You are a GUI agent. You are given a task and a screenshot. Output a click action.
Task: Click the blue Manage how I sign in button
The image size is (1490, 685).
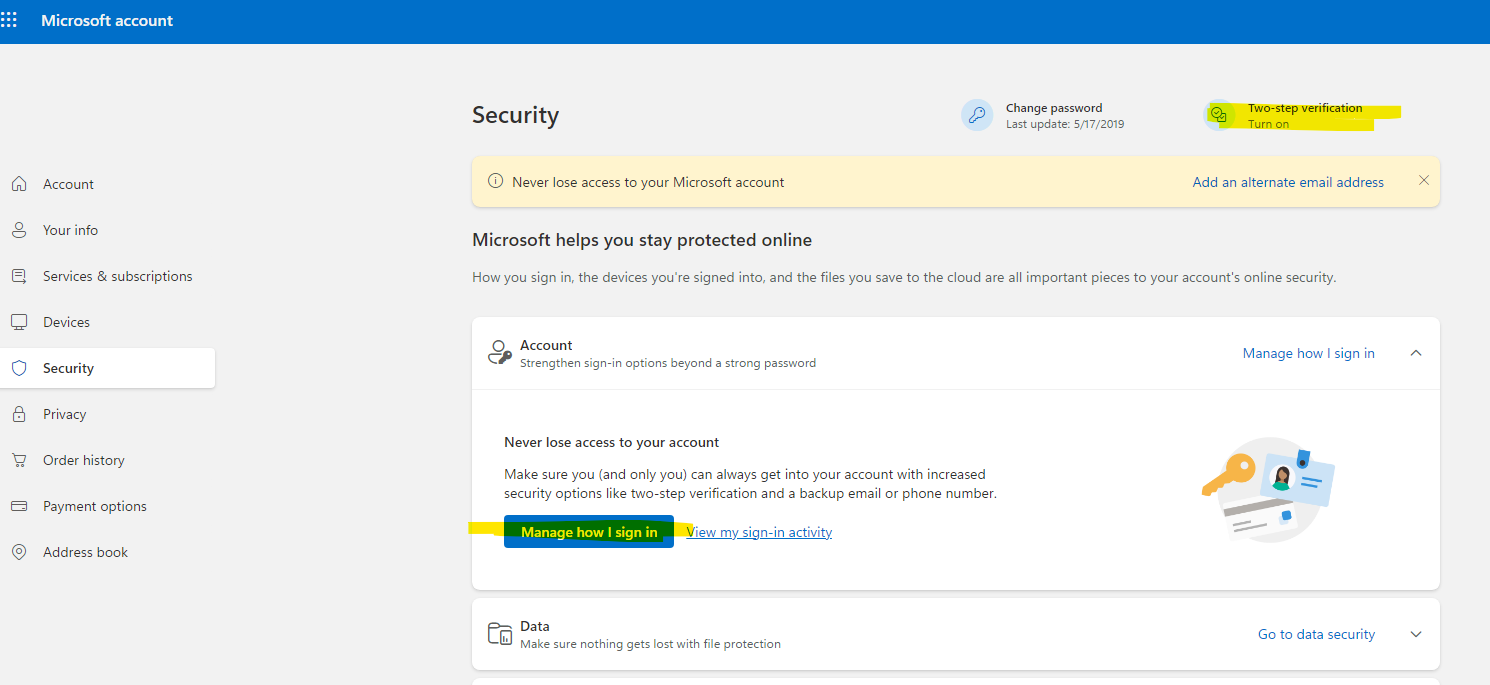[589, 532]
